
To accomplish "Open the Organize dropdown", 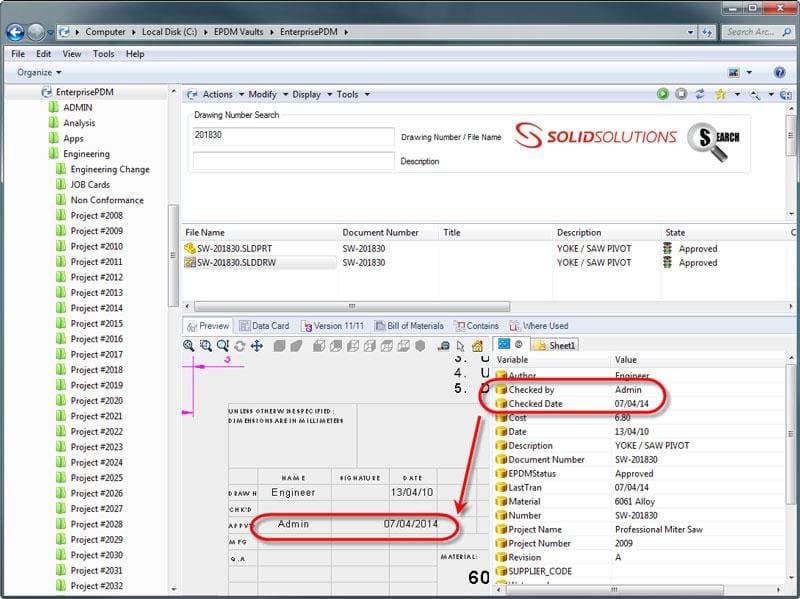I will pos(39,73).
